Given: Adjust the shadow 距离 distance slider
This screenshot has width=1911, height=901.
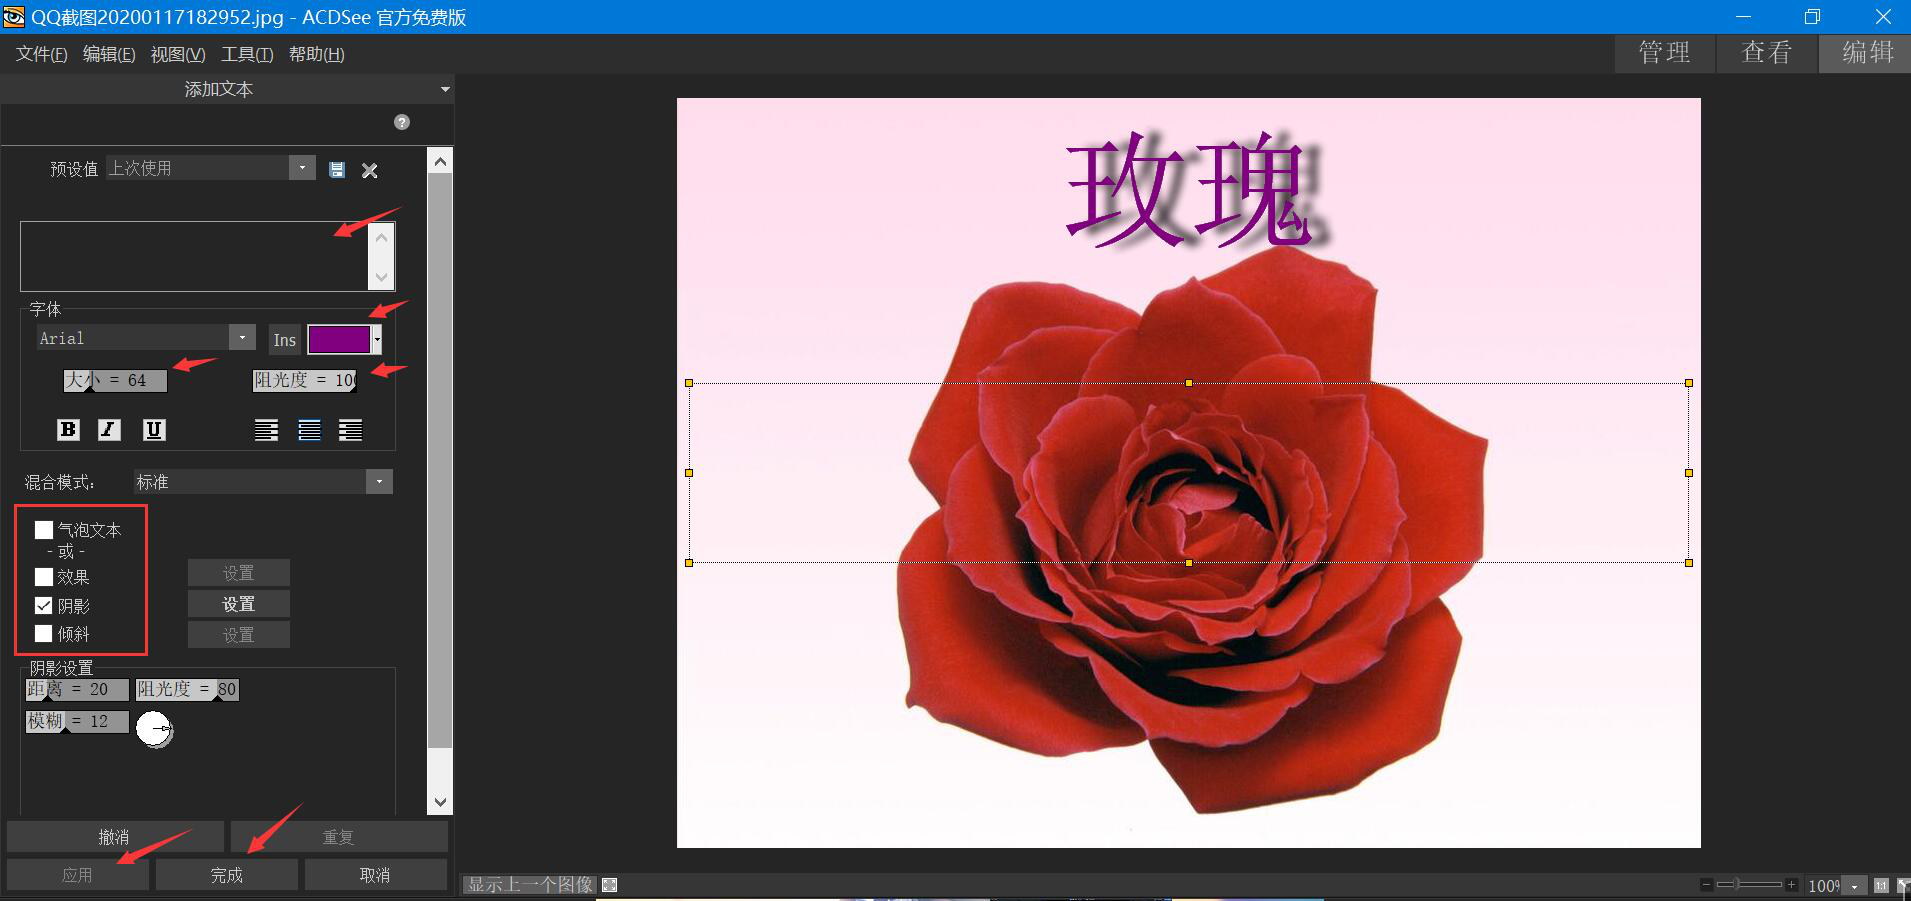Looking at the screenshot, I should click(x=77, y=689).
